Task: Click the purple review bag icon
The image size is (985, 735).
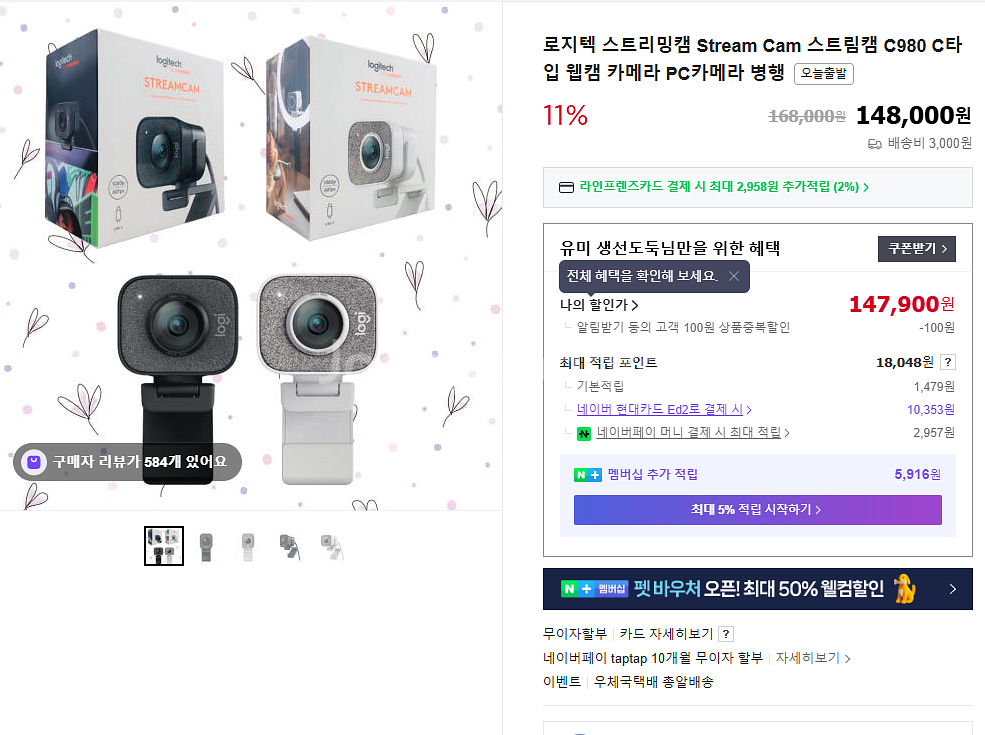Action: pos(34,462)
